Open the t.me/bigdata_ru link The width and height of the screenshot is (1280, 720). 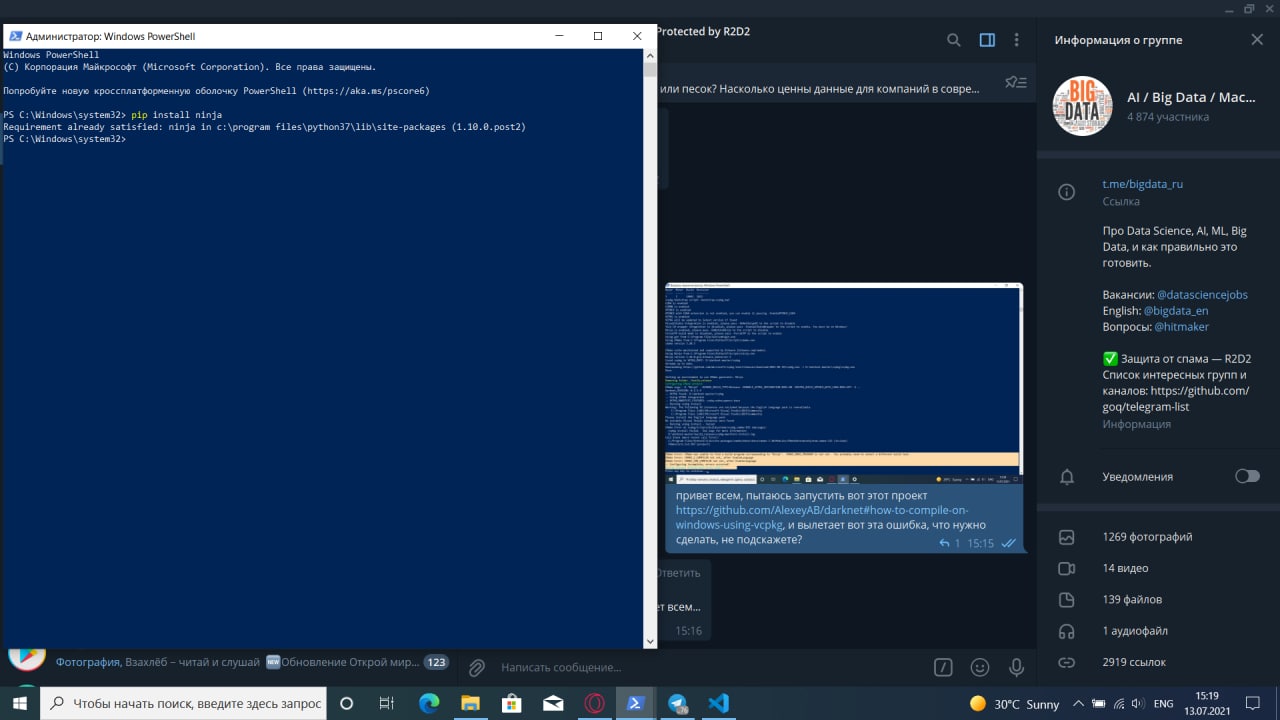(x=1143, y=184)
